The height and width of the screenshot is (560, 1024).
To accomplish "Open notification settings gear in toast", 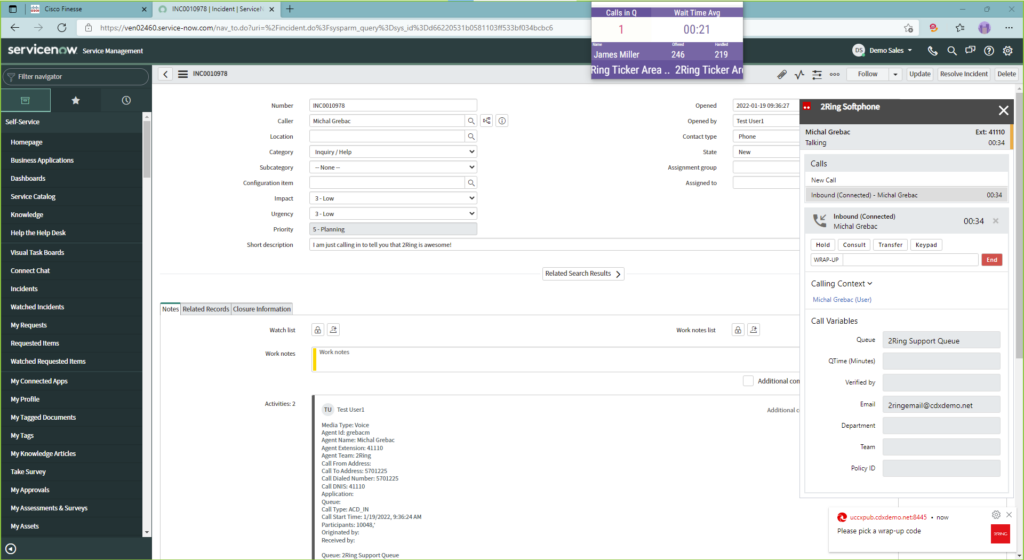I will point(996,515).
